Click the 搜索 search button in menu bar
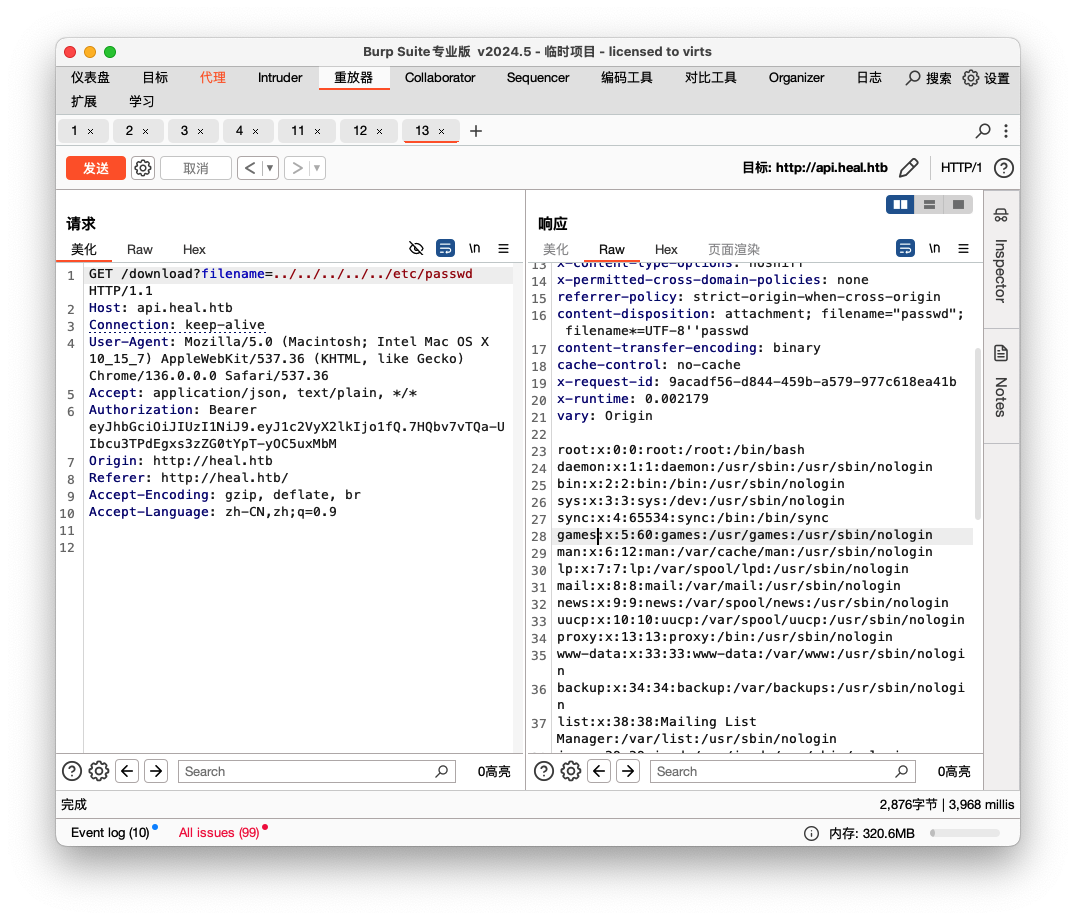This screenshot has height=920, width=1076. 928,78
